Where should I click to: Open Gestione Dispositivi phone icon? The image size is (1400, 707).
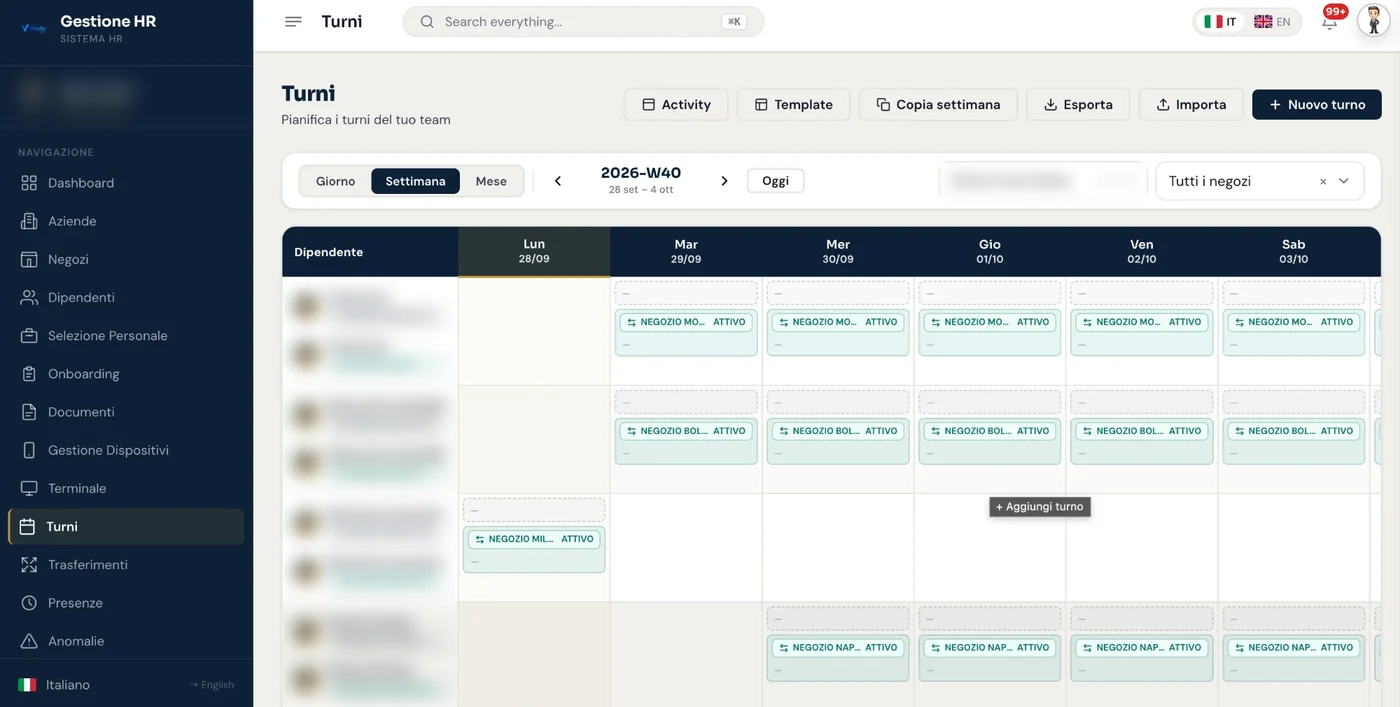(x=28, y=450)
